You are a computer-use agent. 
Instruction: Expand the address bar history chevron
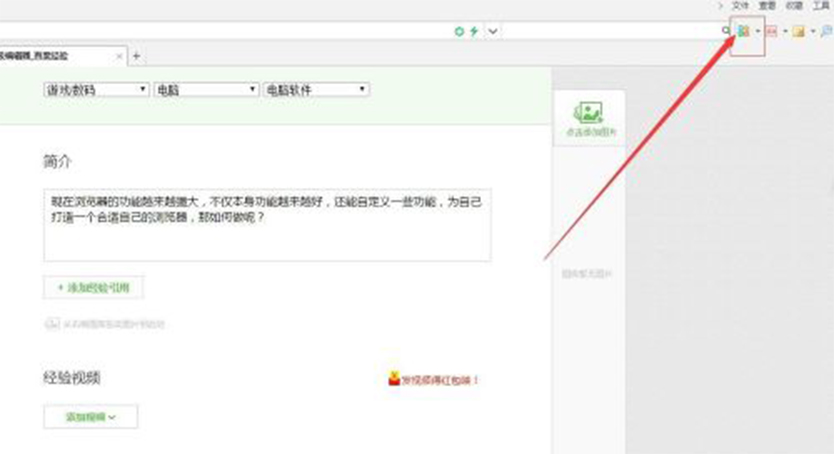pos(493,31)
